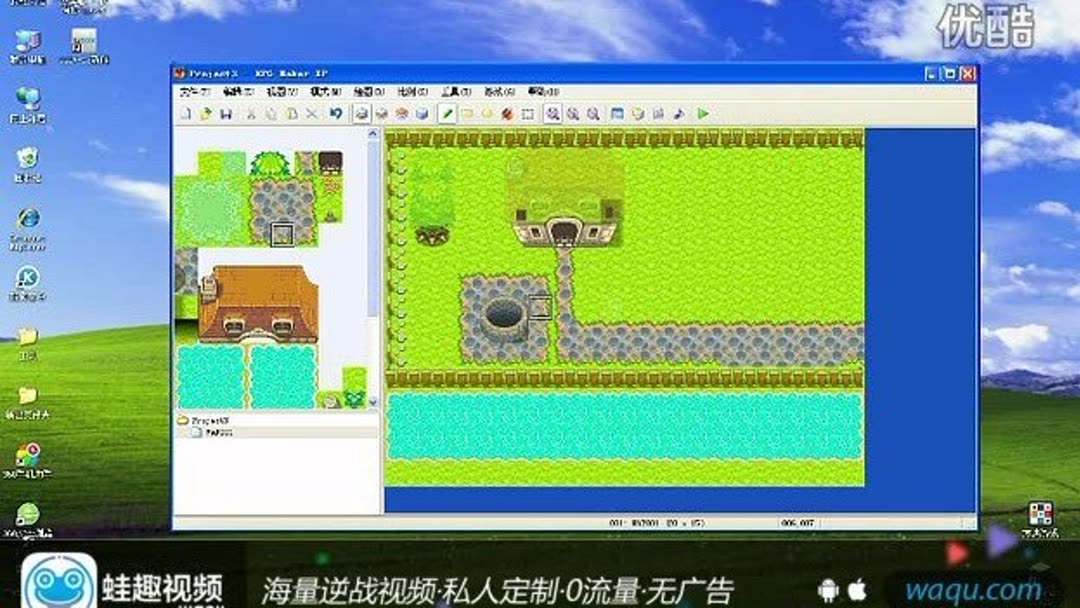Start a playtest with the green arrow

[700, 112]
